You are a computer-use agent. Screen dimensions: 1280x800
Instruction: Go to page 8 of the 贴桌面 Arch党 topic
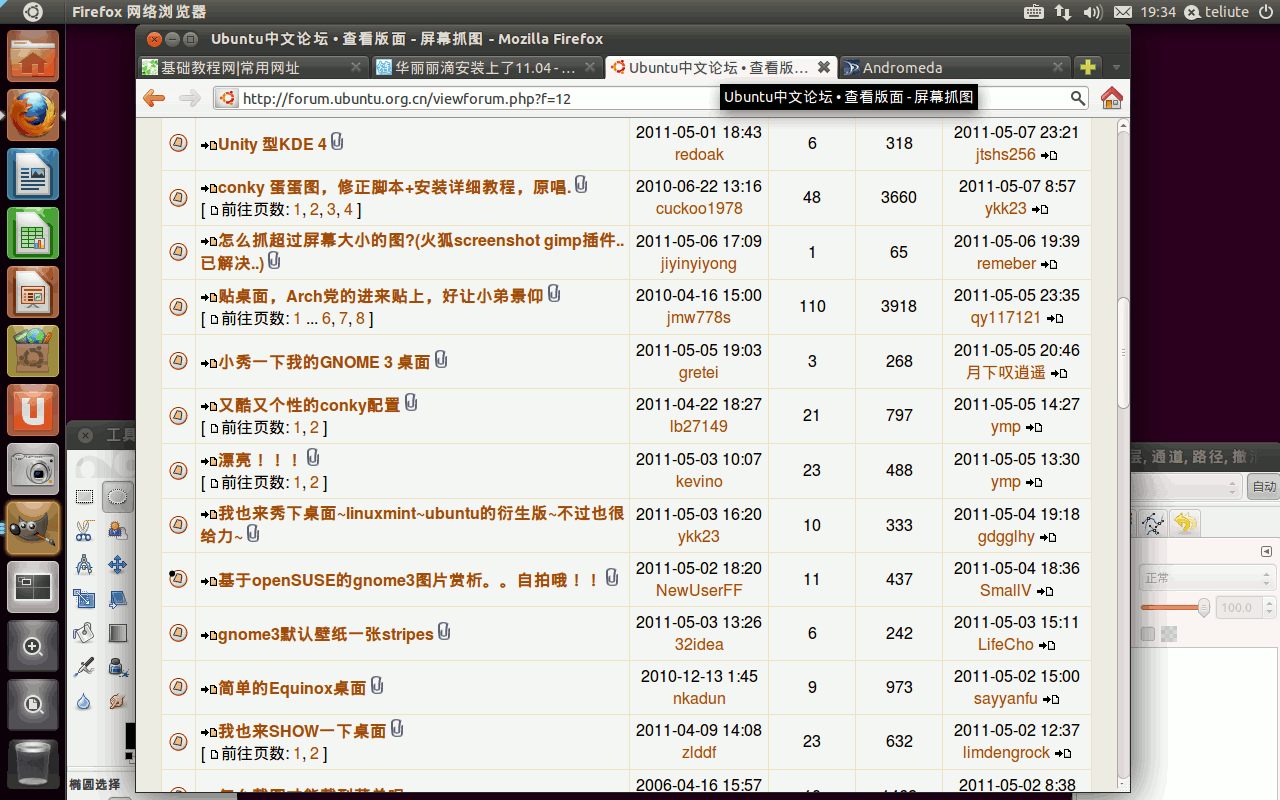pos(360,319)
